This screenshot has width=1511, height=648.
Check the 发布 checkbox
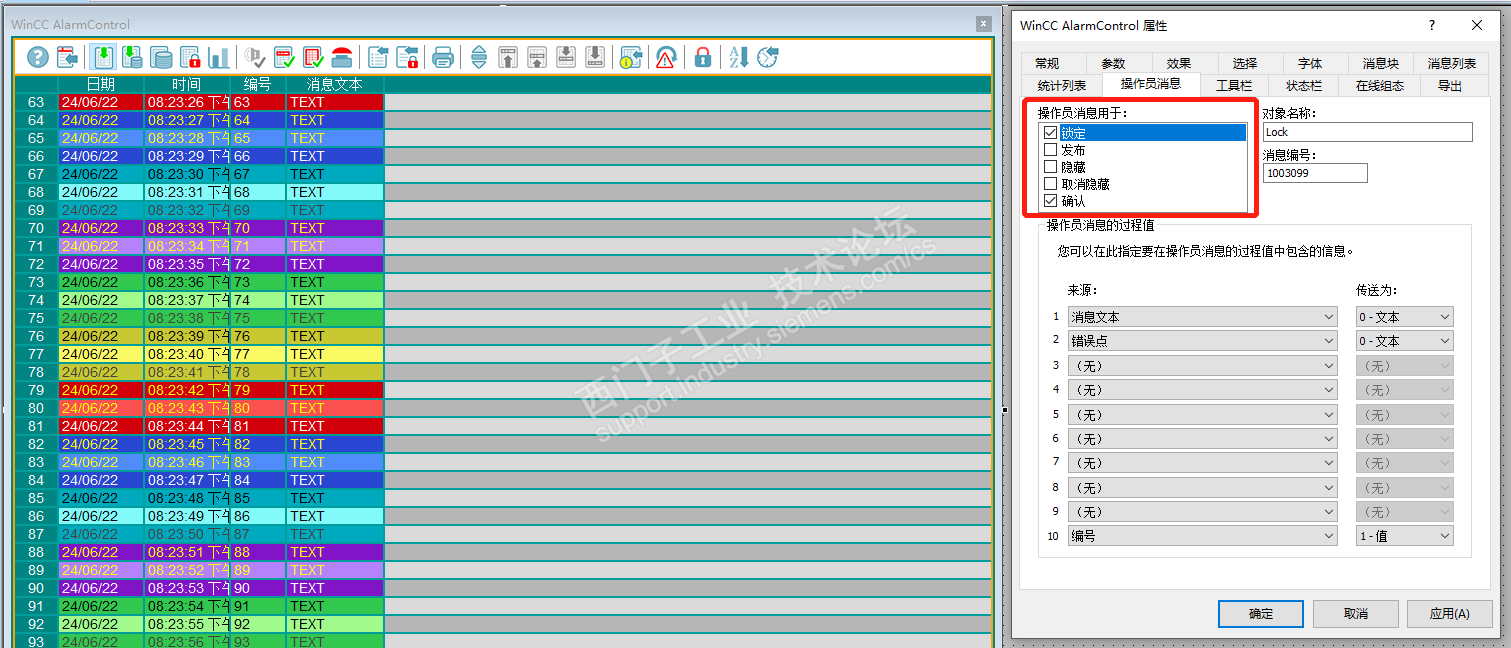pyautogui.click(x=1050, y=150)
